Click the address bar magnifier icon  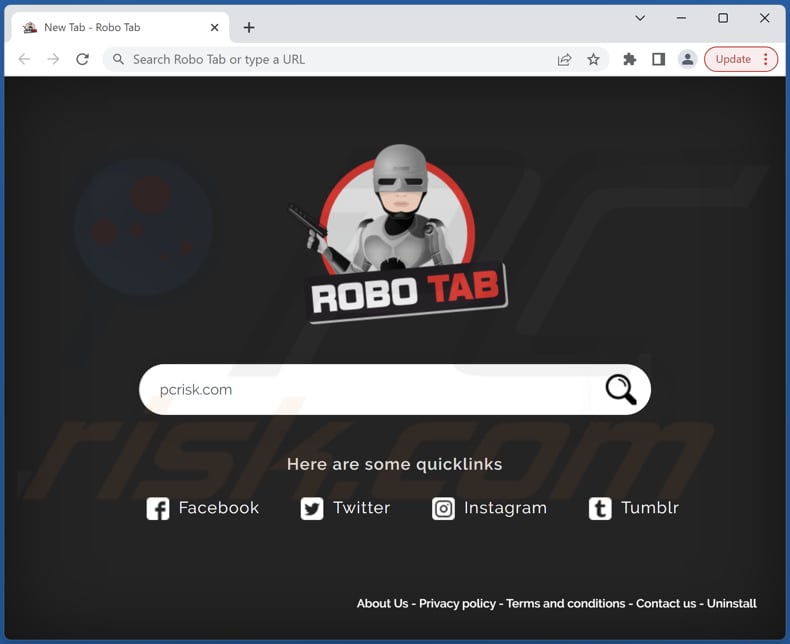tap(118, 59)
